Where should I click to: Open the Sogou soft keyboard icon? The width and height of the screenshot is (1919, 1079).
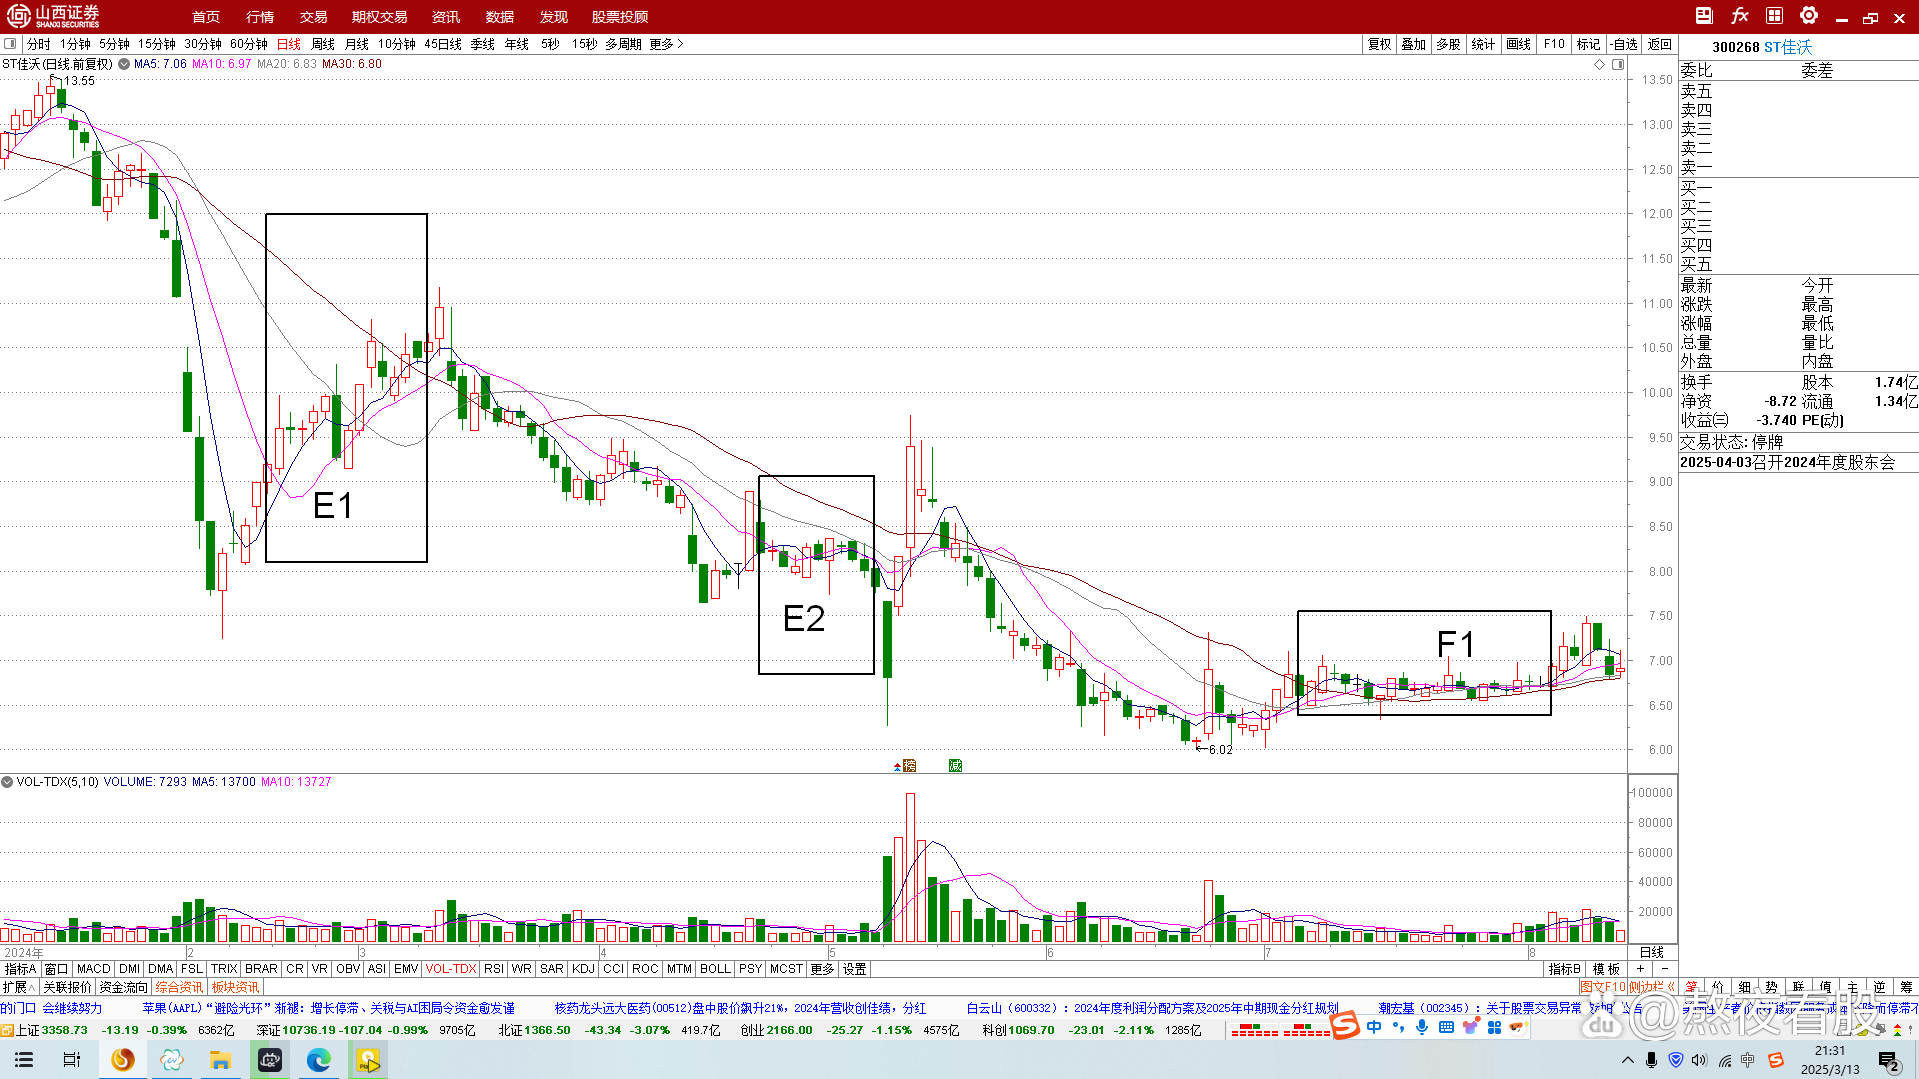[1446, 1027]
